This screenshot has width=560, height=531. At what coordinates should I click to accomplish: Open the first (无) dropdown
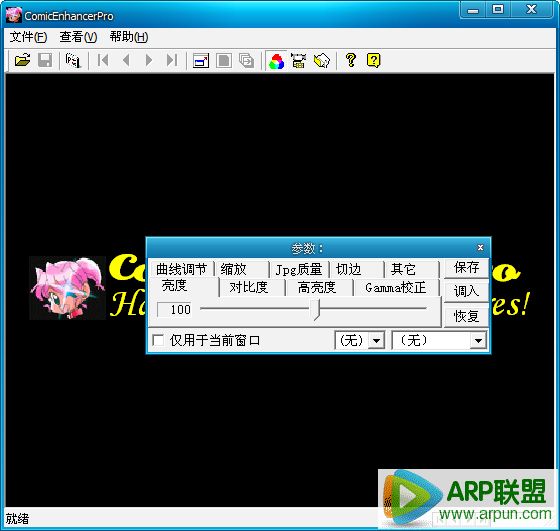(360, 340)
